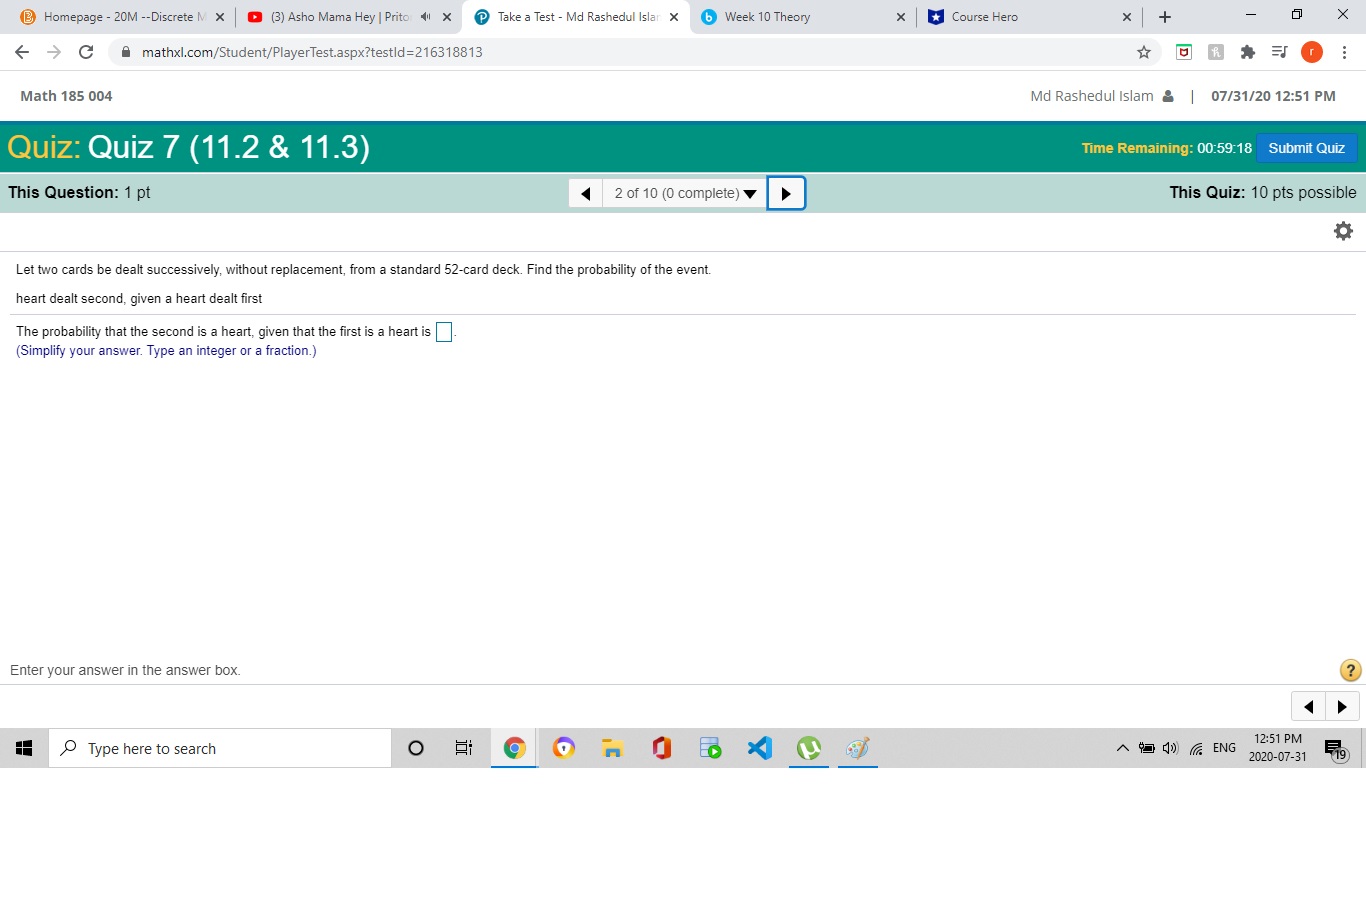Open the question settings gear
The width and height of the screenshot is (1366, 912).
(1343, 231)
